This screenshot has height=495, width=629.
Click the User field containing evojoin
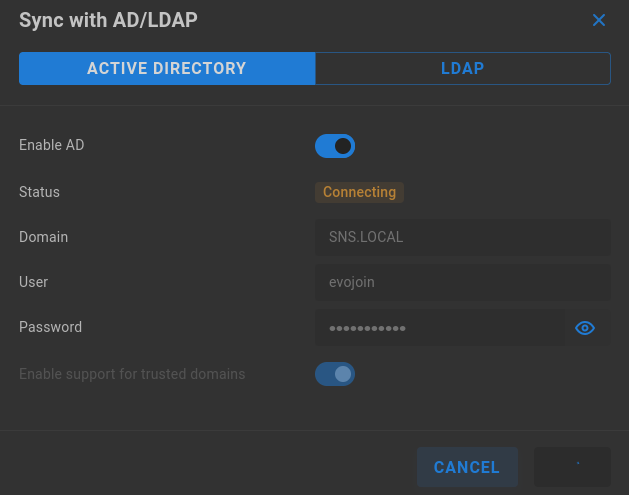coord(463,282)
